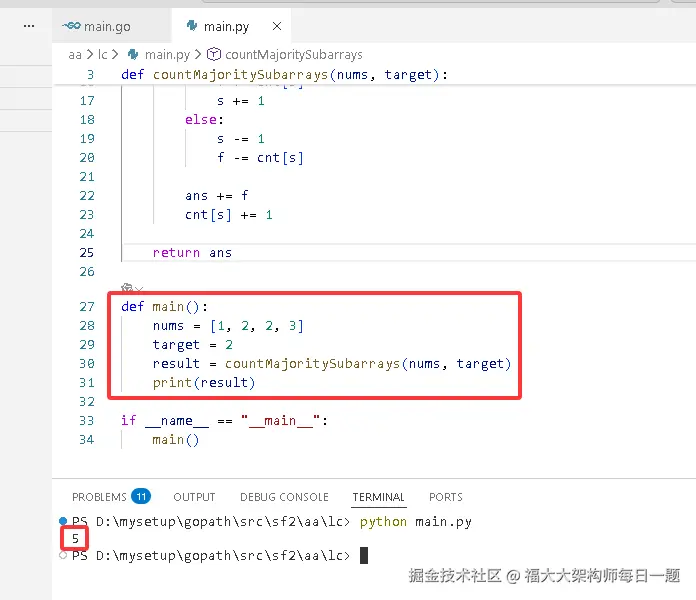Open the PROBLEMS panel tab

[99, 497]
